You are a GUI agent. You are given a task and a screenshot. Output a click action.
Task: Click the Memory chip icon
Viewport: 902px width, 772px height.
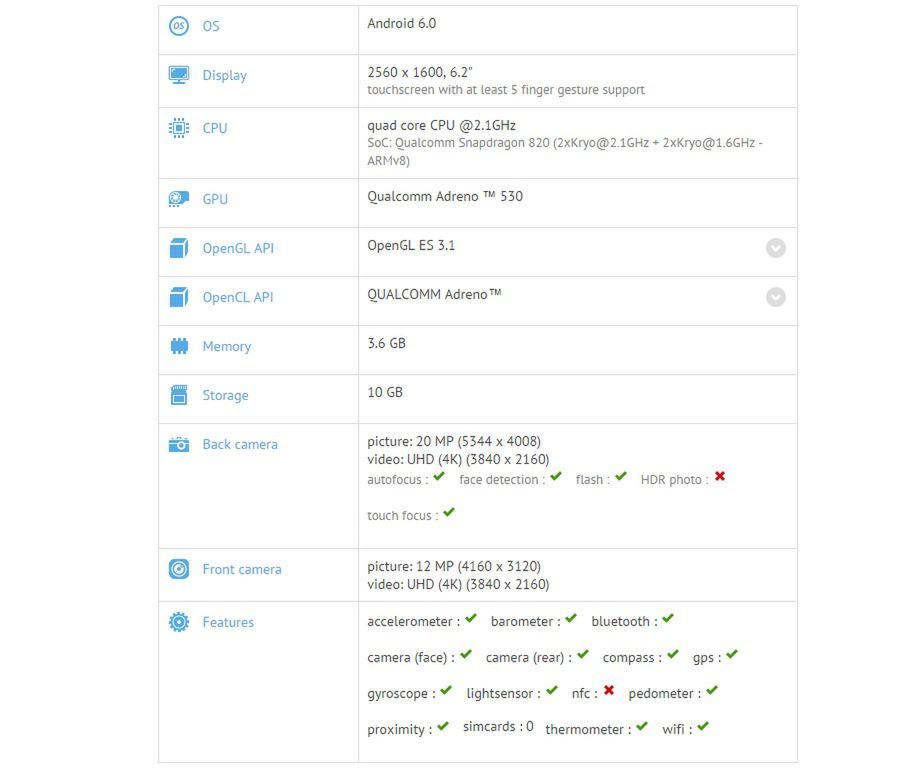point(179,346)
